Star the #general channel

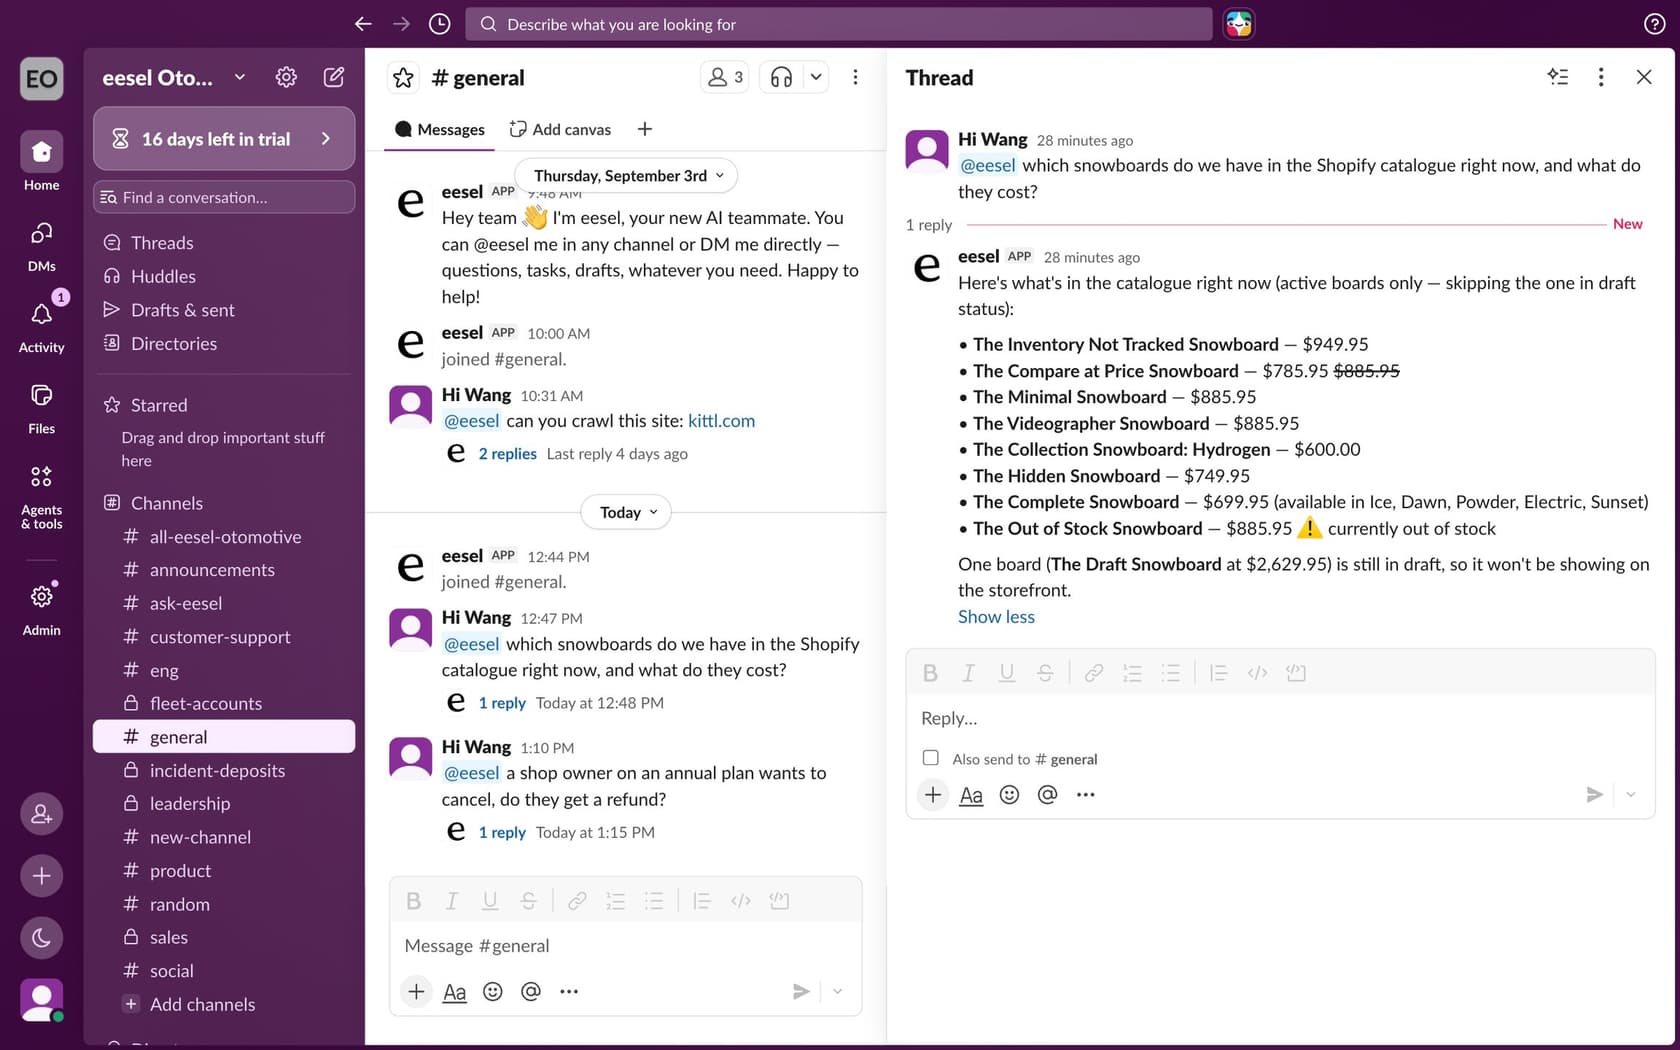coord(403,78)
